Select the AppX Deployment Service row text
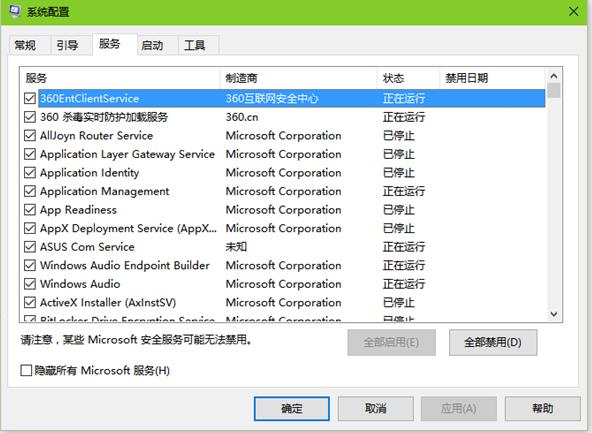The height and width of the screenshot is (433, 592). pyautogui.click(x=128, y=228)
